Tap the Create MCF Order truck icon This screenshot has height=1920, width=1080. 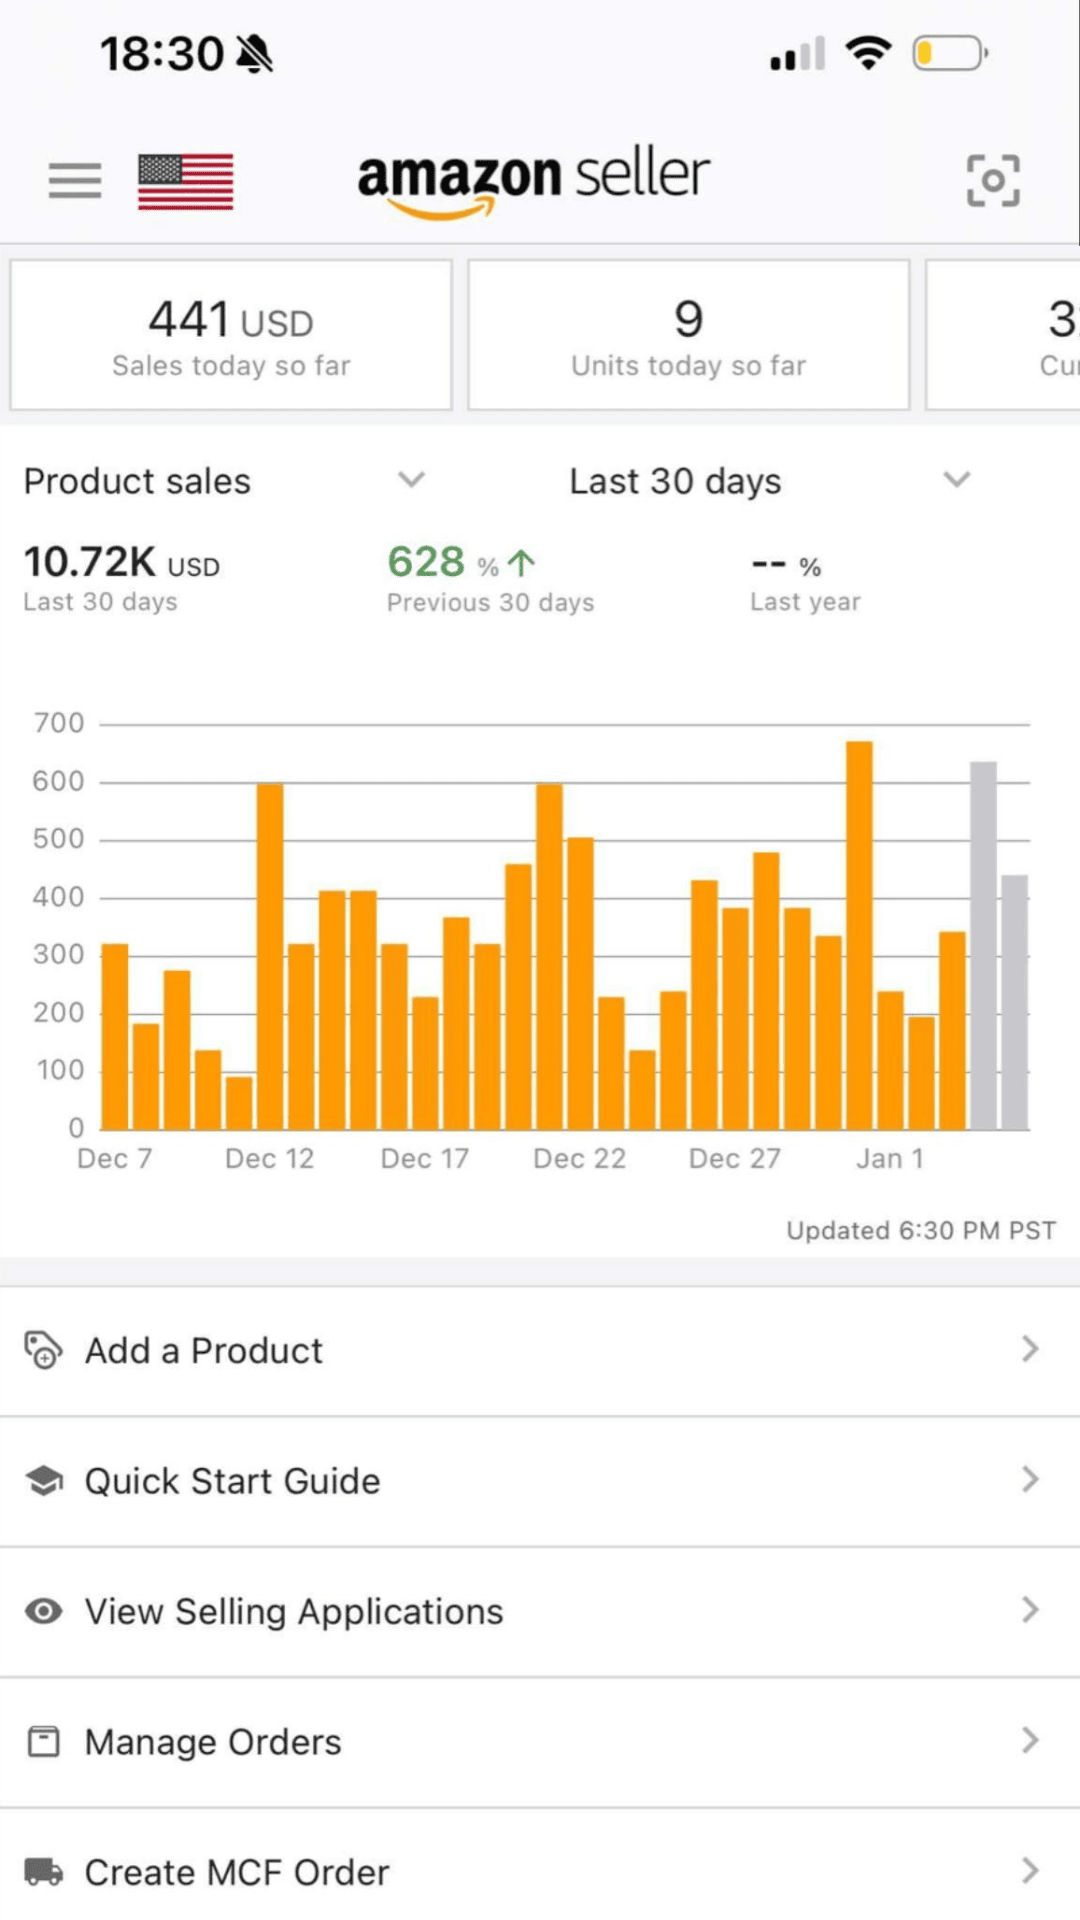coord(43,1872)
